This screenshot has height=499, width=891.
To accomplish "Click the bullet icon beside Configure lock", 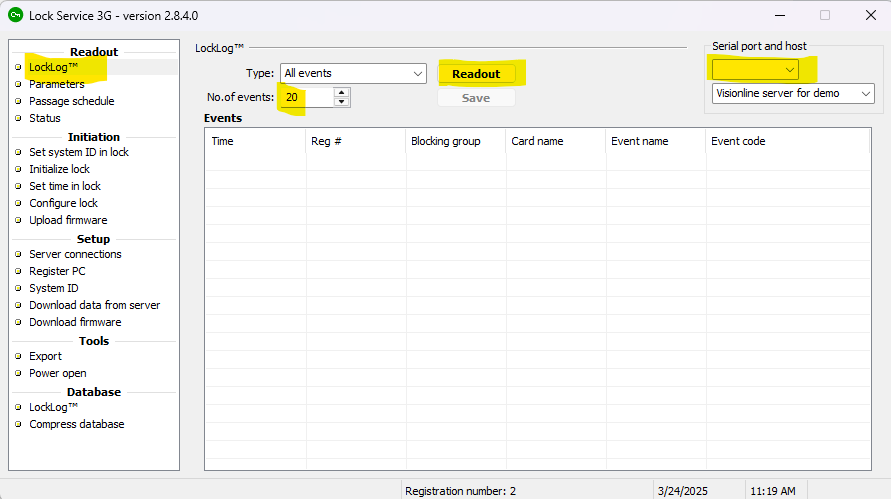I will tap(18, 203).
